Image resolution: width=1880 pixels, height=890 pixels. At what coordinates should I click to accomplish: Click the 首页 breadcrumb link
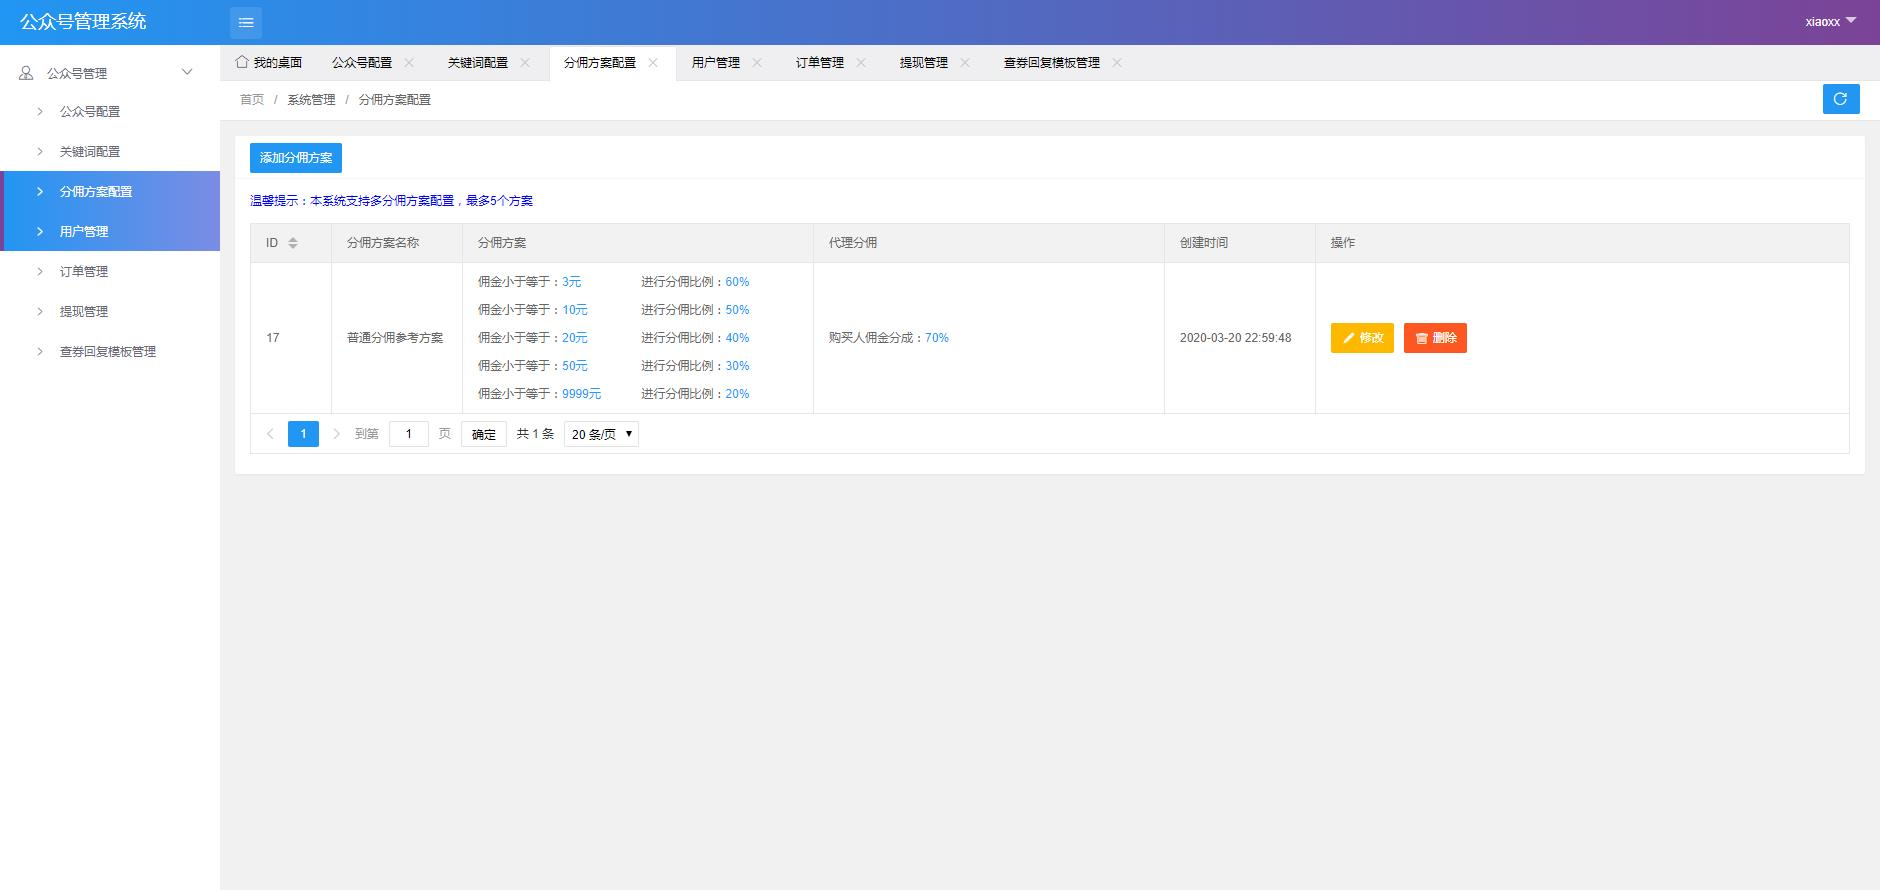(x=252, y=99)
